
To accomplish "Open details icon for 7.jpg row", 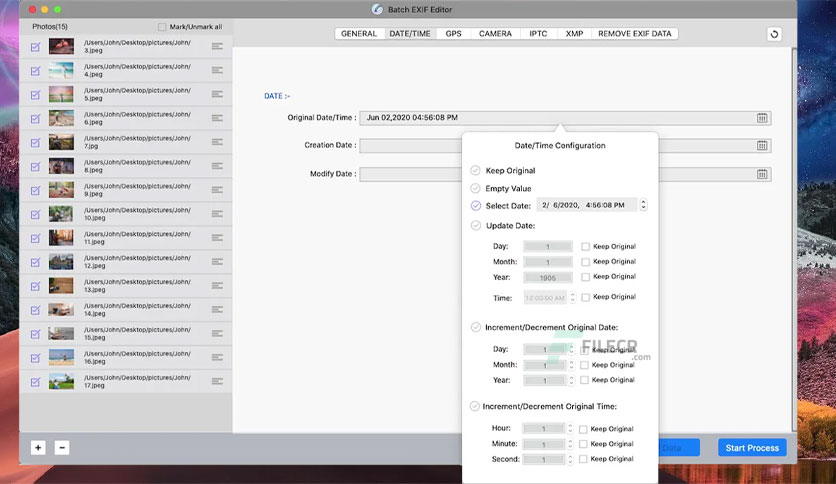I will coord(217,142).
